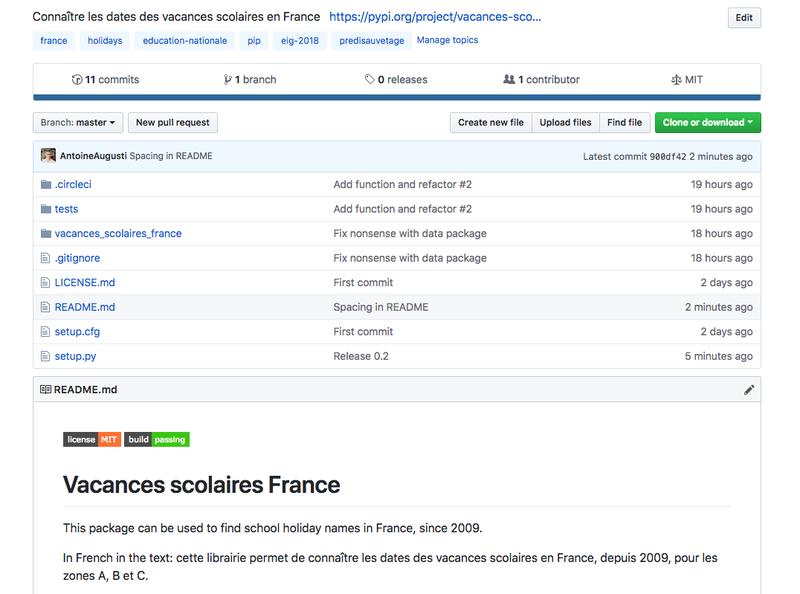
Task: Click the MIT license badge
Action: (x=92, y=439)
